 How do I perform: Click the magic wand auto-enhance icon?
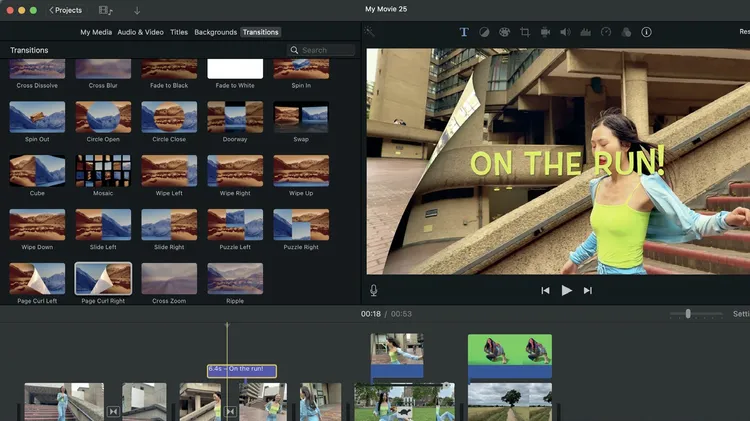371,32
